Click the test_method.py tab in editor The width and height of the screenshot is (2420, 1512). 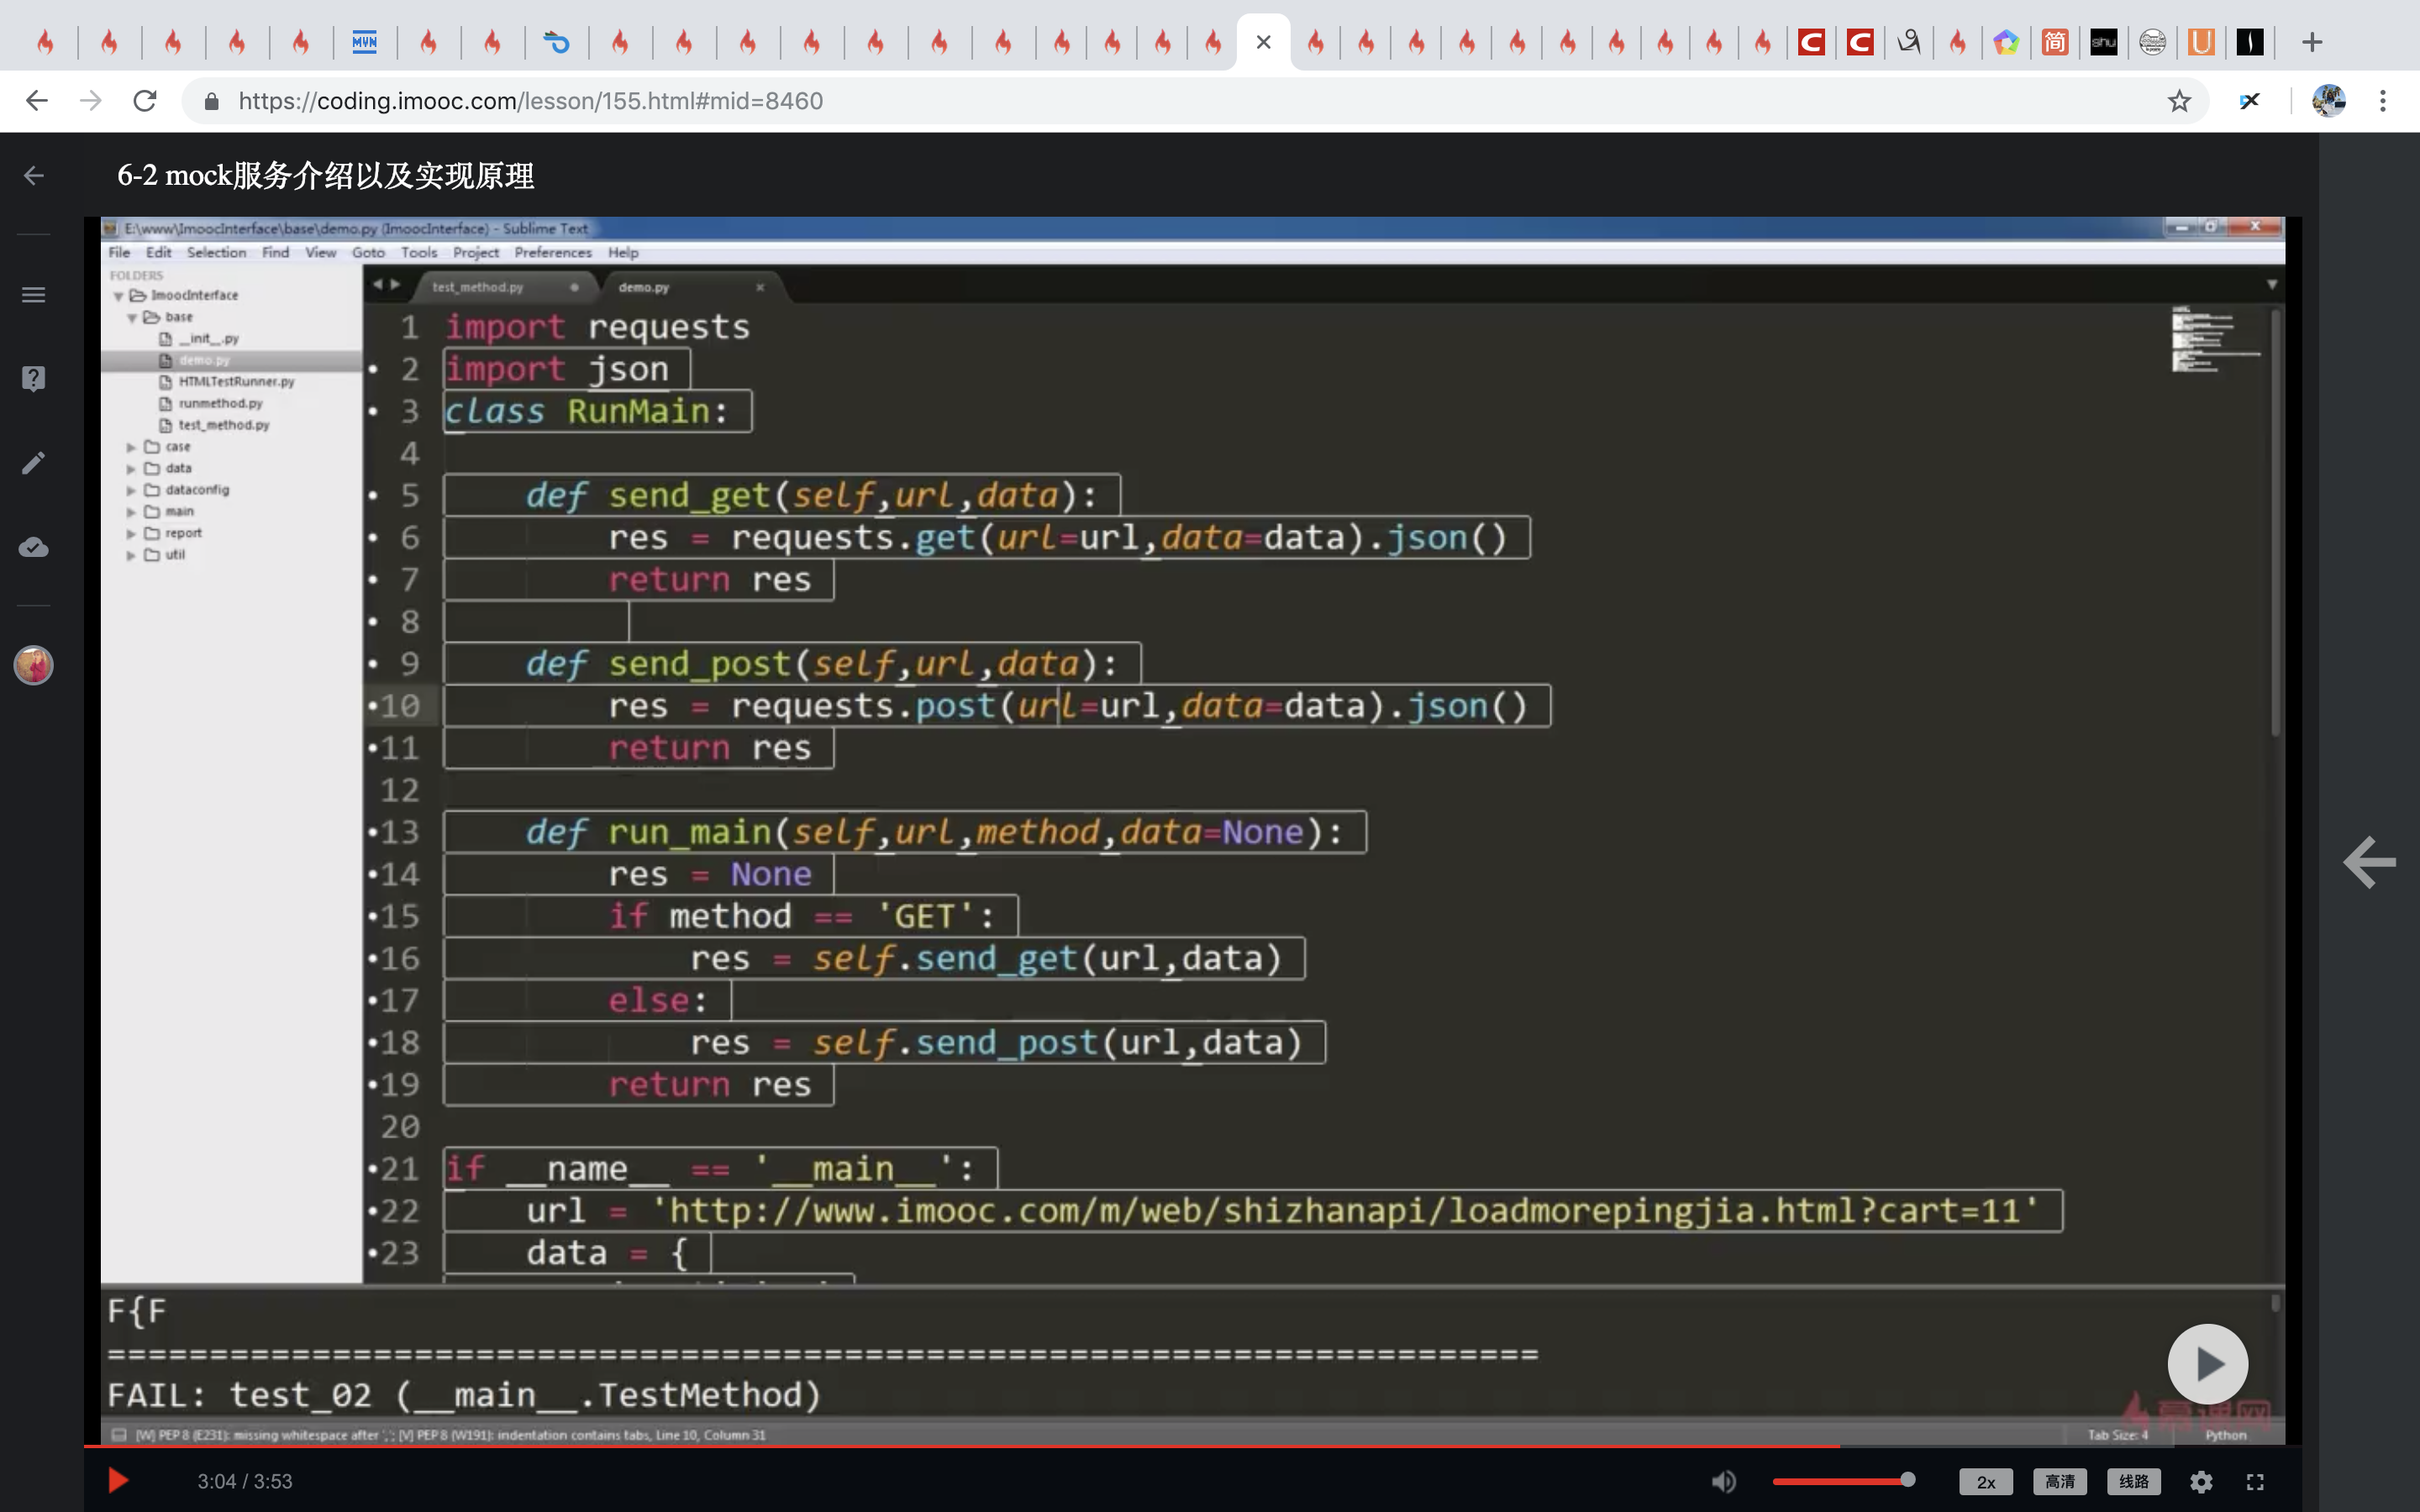(x=479, y=287)
